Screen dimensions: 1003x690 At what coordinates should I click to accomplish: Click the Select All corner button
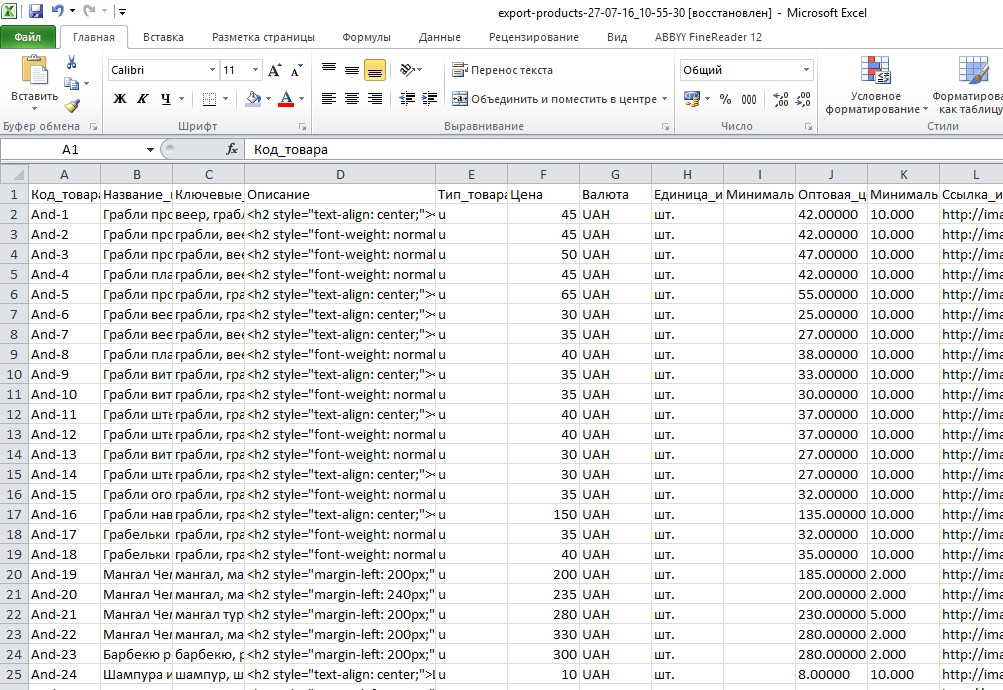coord(14,175)
